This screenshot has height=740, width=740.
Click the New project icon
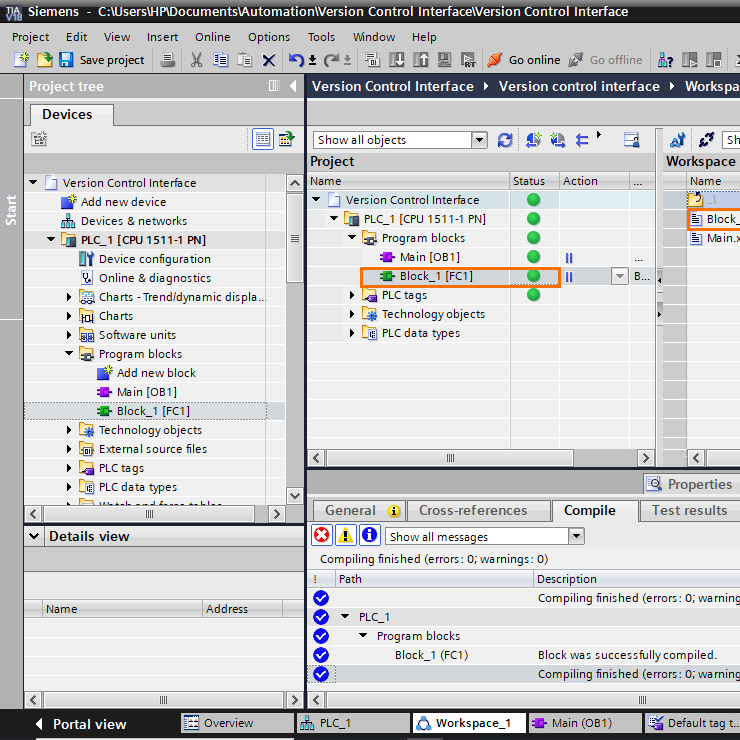click(21, 59)
